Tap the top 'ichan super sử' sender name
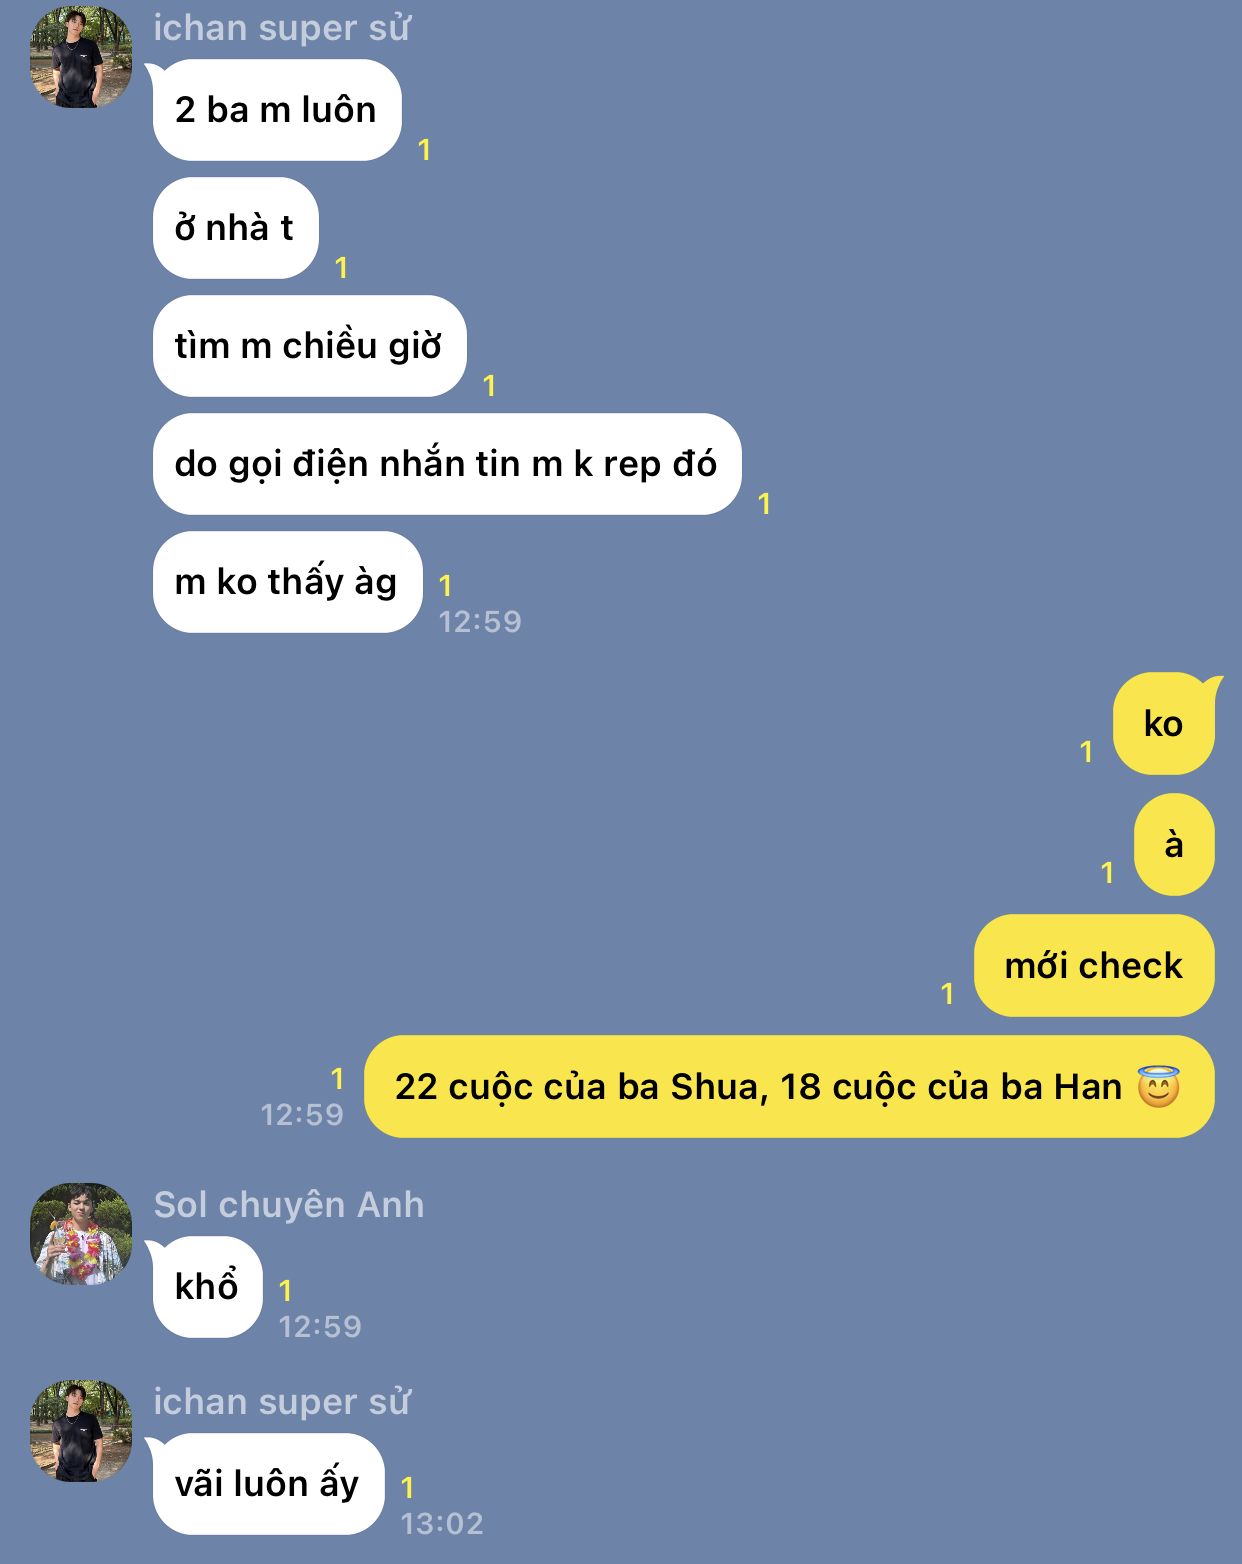Image resolution: width=1242 pixels, height=1564 pixels. click(x=282, y=28)
